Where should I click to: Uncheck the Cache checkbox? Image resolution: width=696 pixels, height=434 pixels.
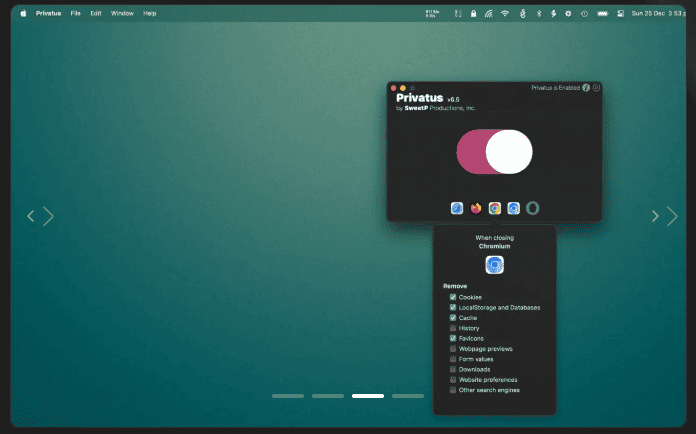453,318
